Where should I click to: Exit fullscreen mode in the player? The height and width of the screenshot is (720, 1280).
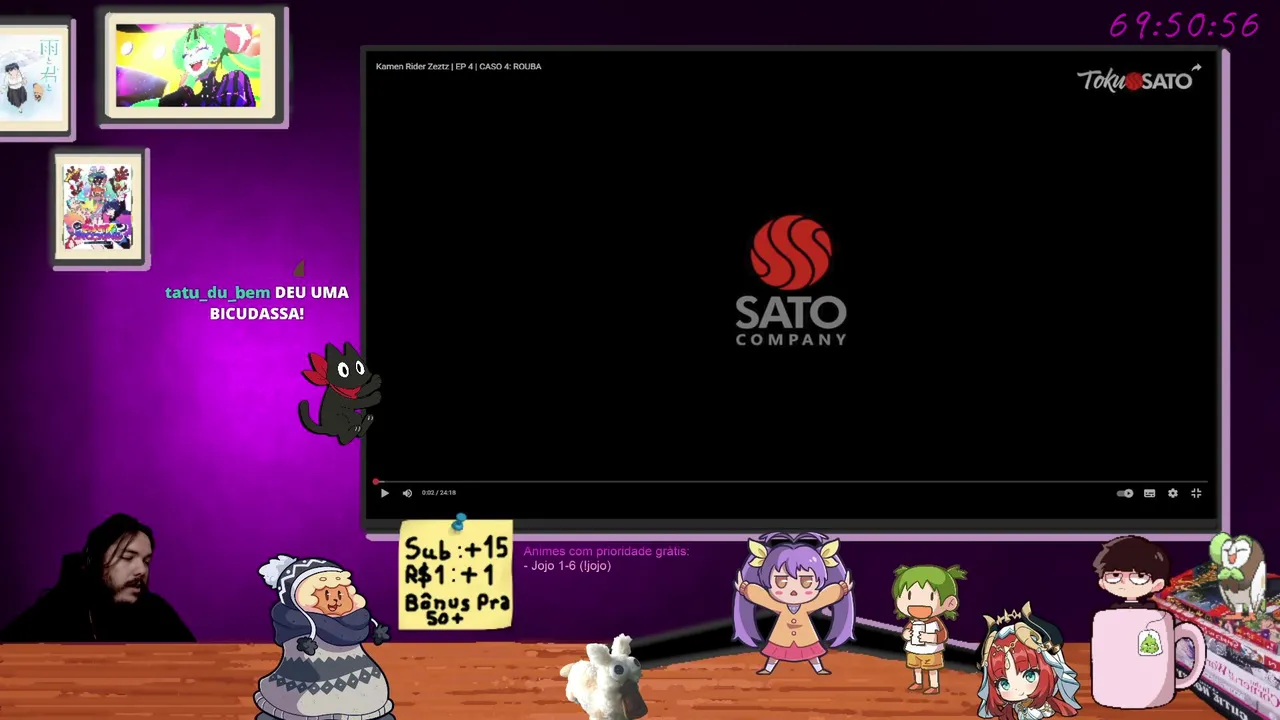(1196, 493)
